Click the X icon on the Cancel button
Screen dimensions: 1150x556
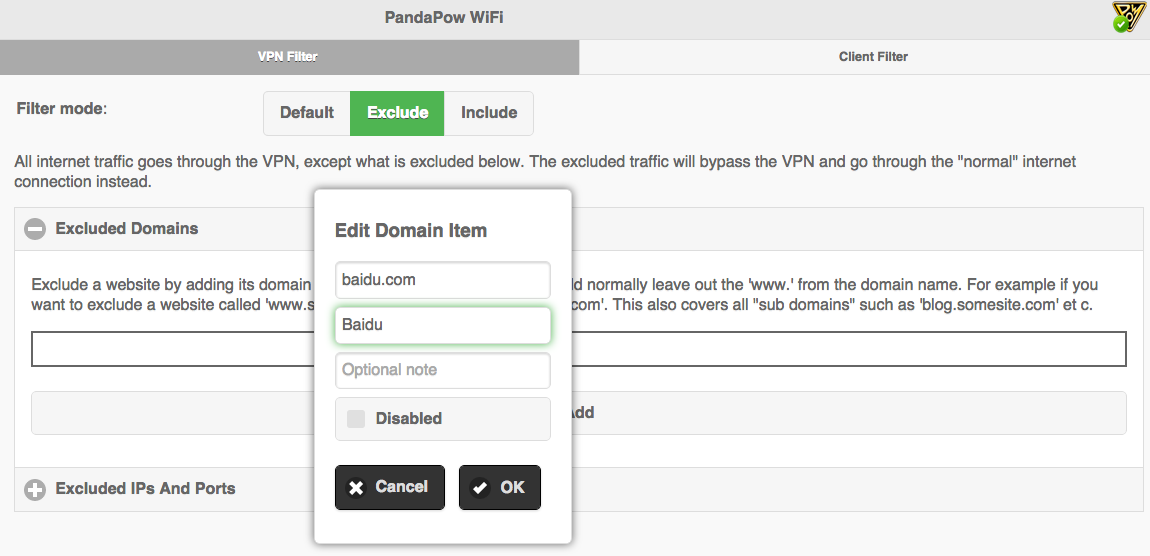point(356,488)
